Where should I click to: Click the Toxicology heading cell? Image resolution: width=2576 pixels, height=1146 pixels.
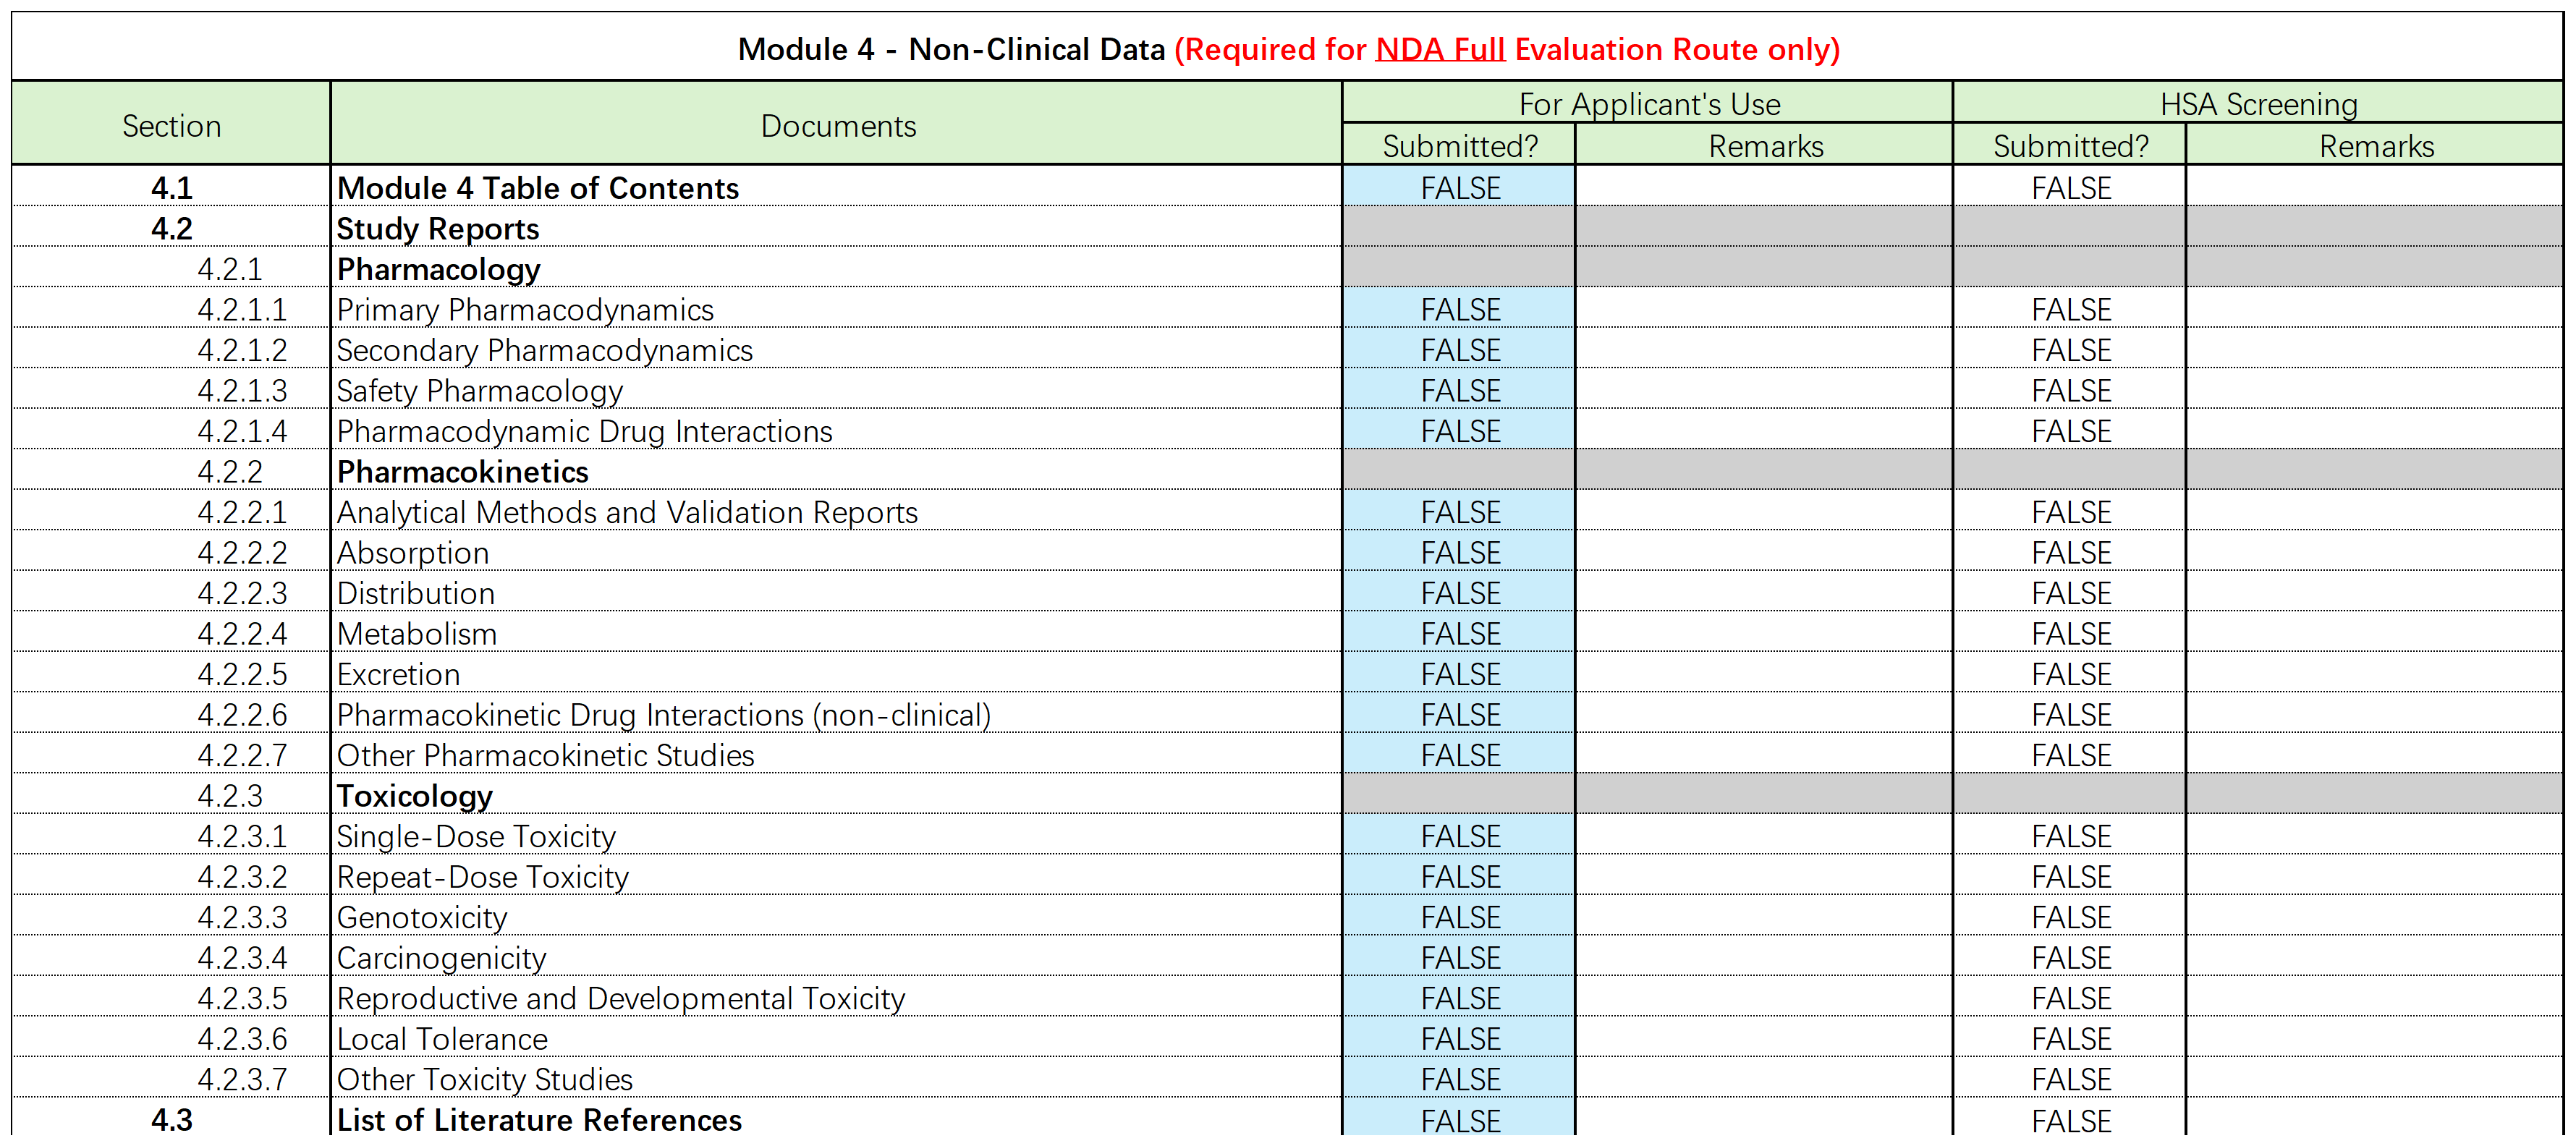(x=835, y=796)
